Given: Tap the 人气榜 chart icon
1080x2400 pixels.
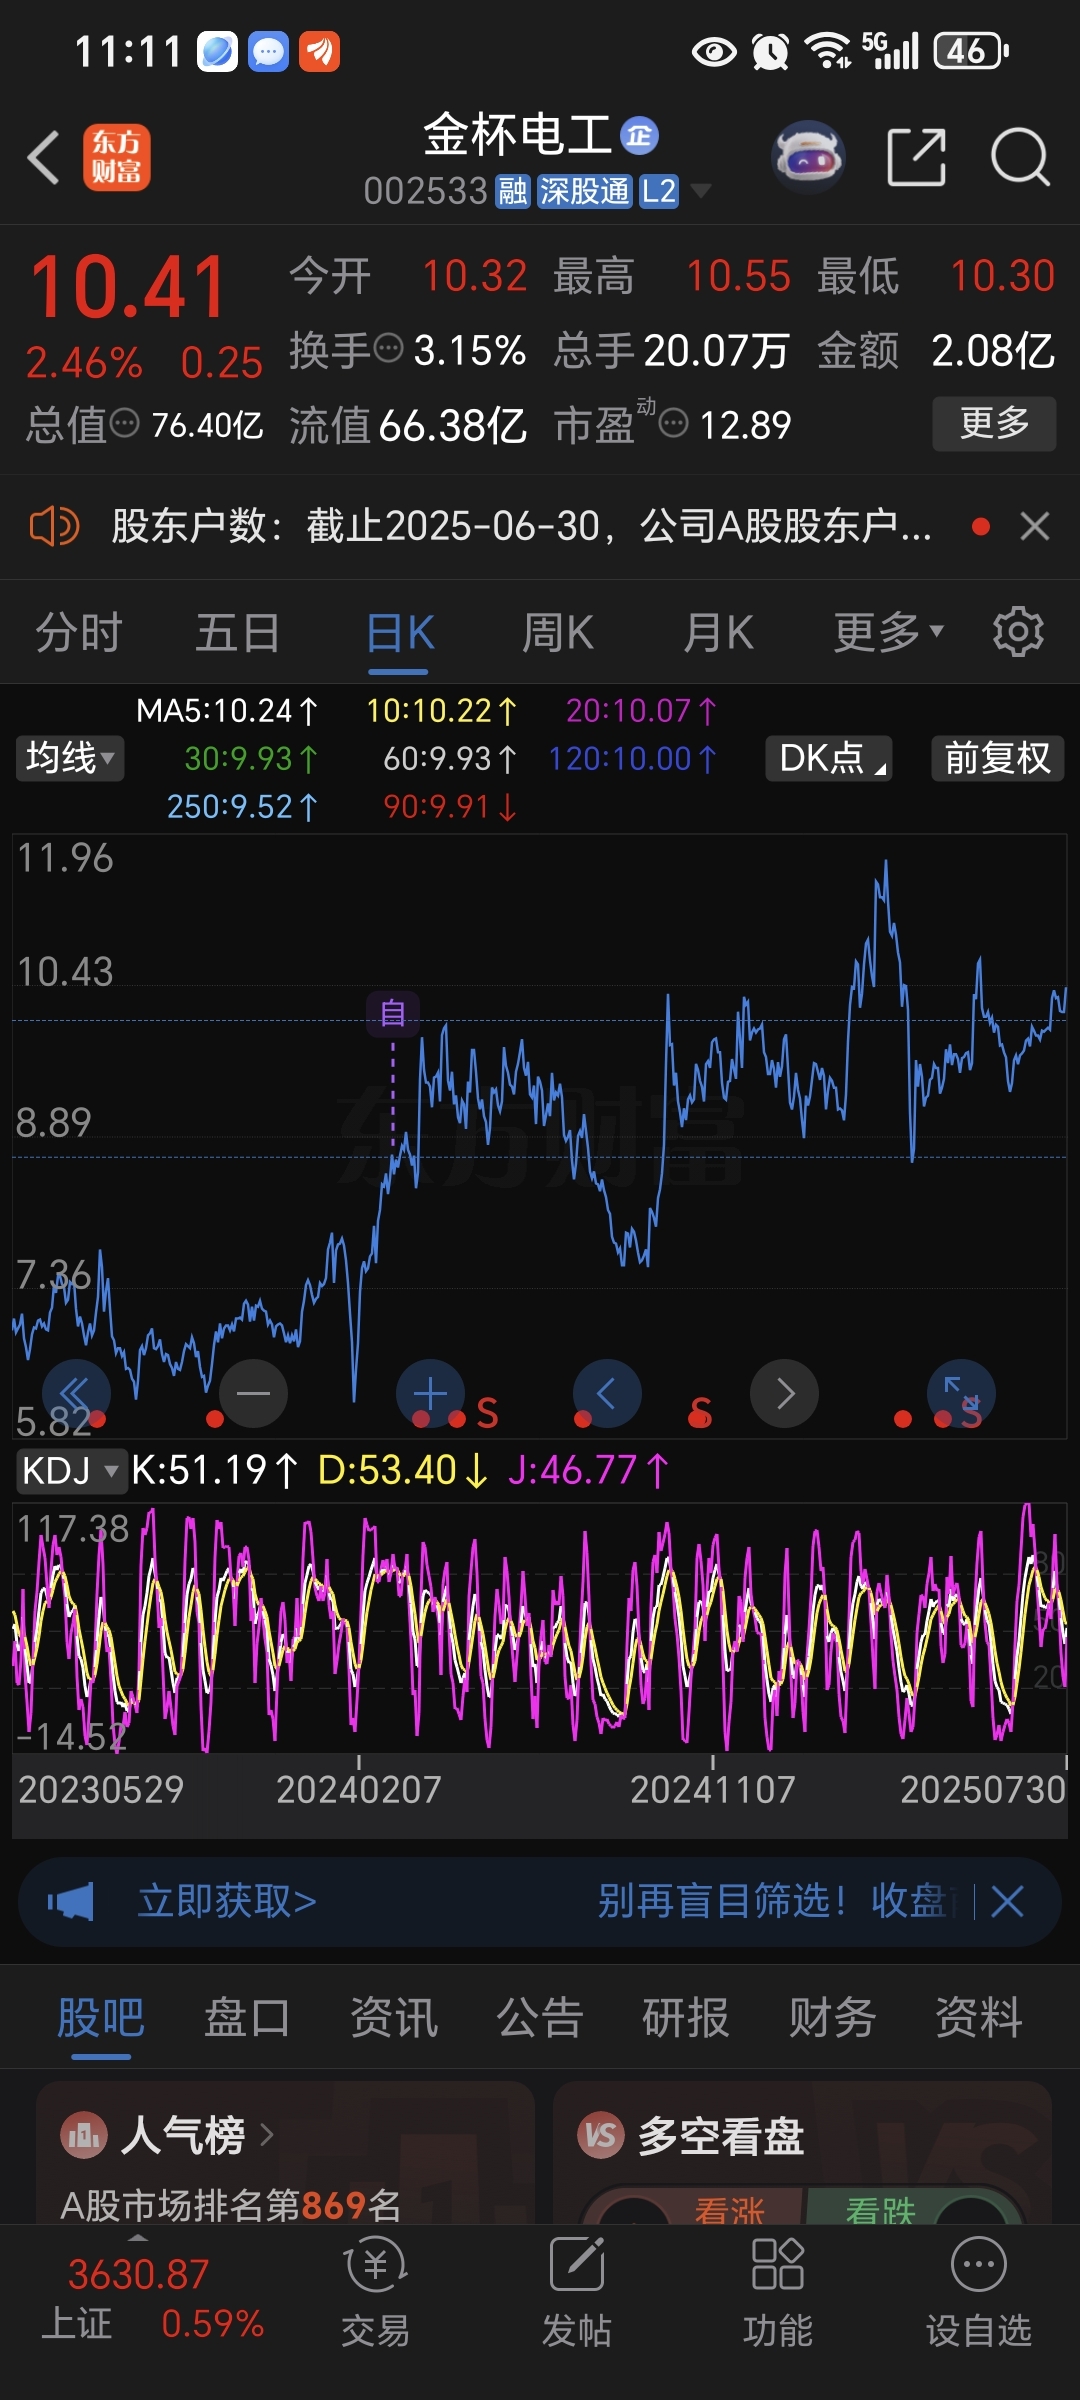Looking at the screenshot, I should 84,2136.
